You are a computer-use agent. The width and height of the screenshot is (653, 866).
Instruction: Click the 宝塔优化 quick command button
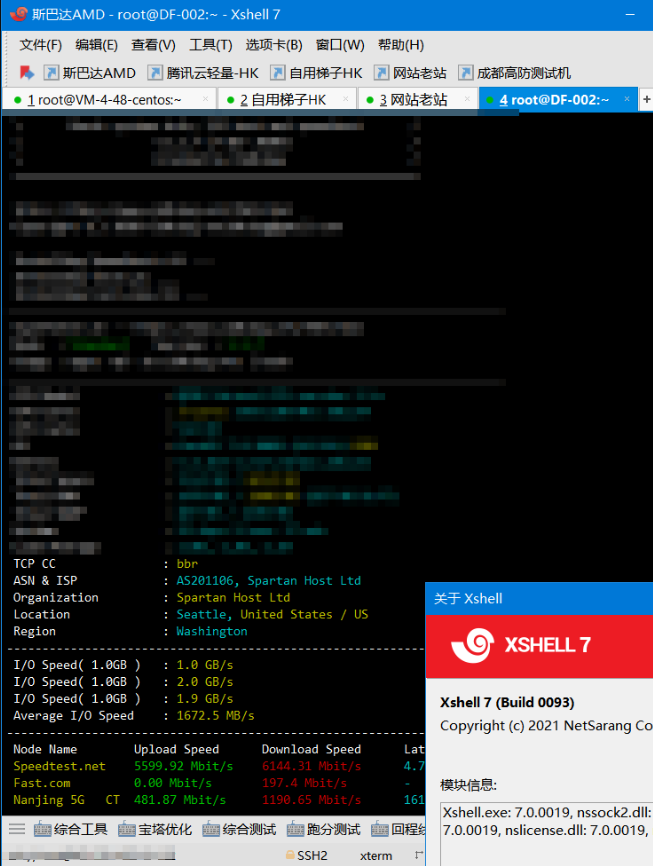coord(155,829)
